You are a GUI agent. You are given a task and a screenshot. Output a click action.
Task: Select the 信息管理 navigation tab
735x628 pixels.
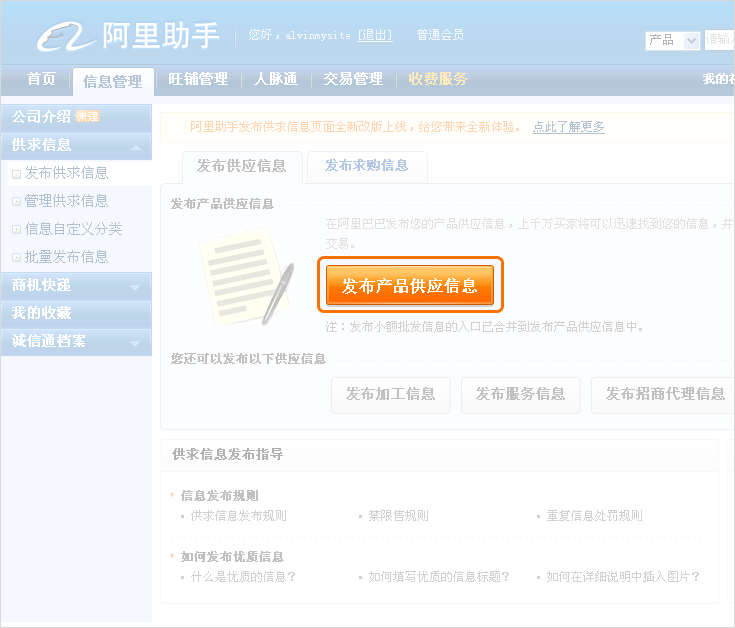tap(113, 82)
